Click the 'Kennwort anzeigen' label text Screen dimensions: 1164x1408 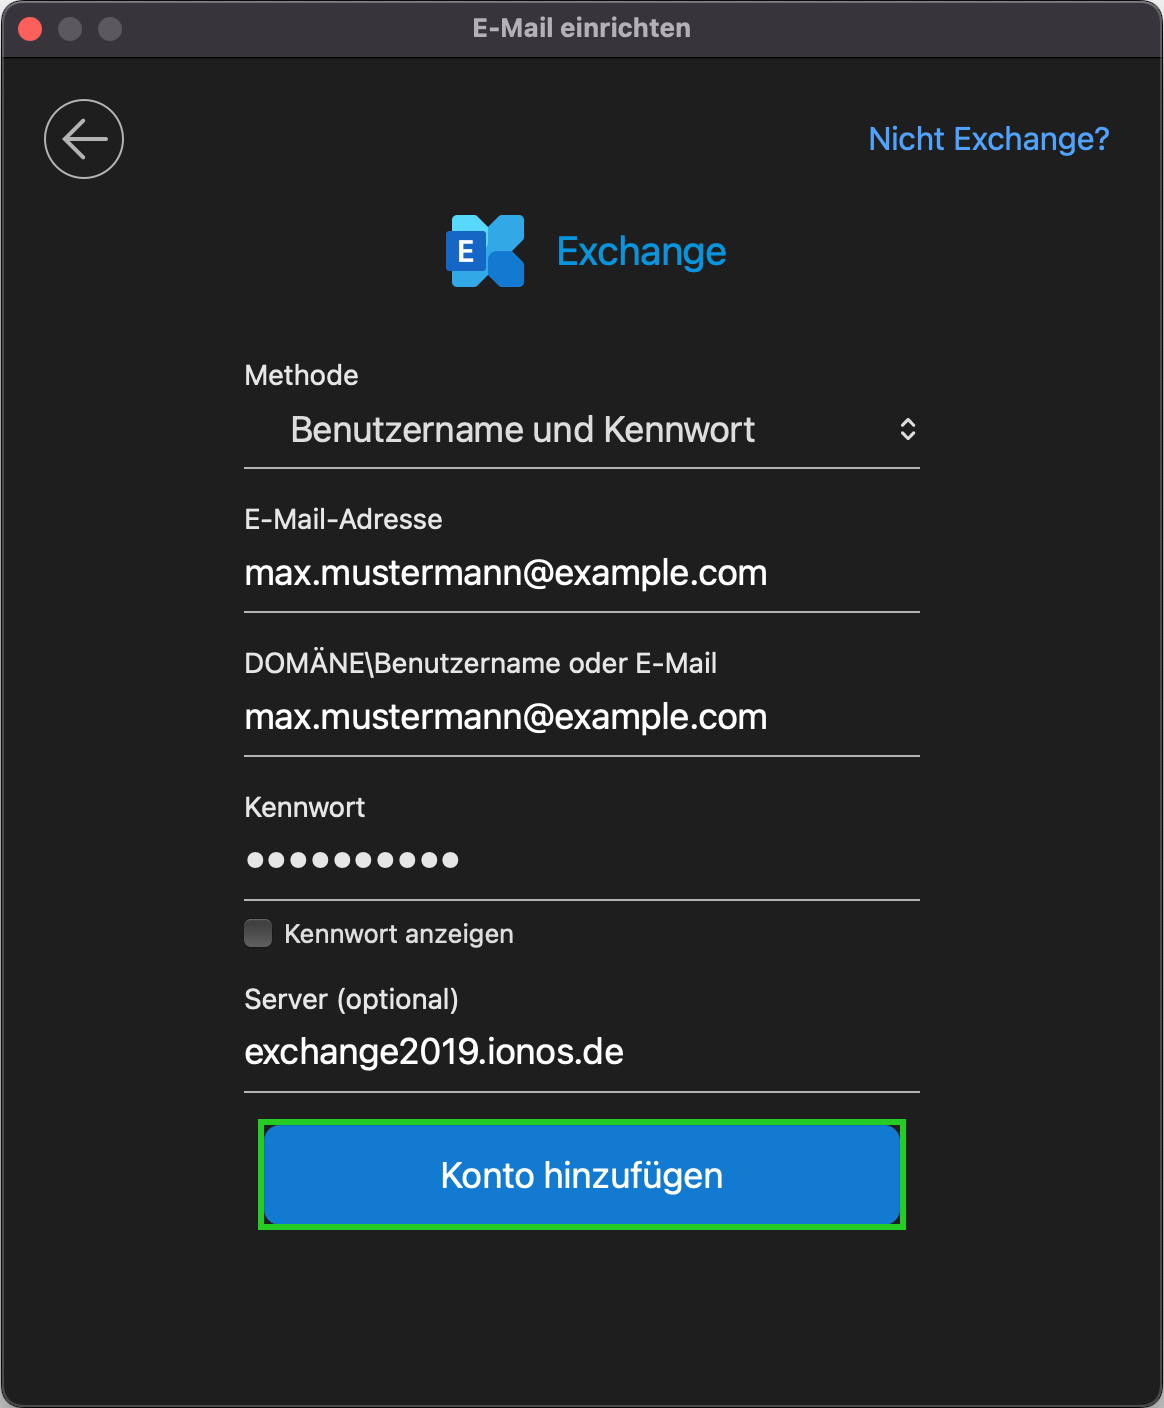click(x=399, y=934)
